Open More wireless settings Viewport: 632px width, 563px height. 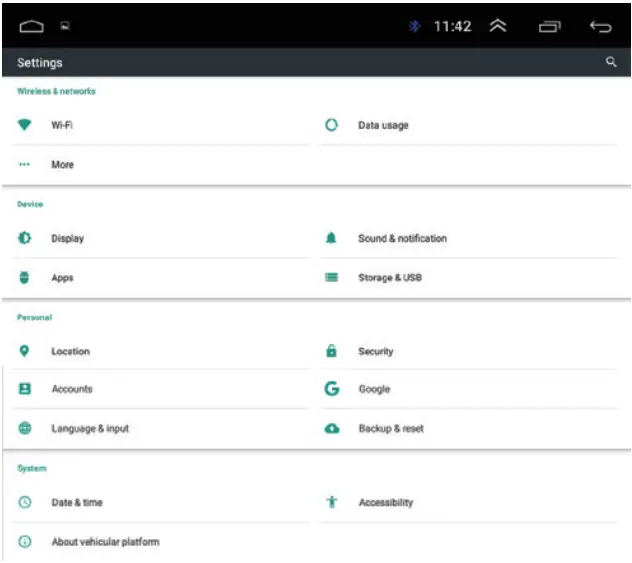[x=161, y=164]
